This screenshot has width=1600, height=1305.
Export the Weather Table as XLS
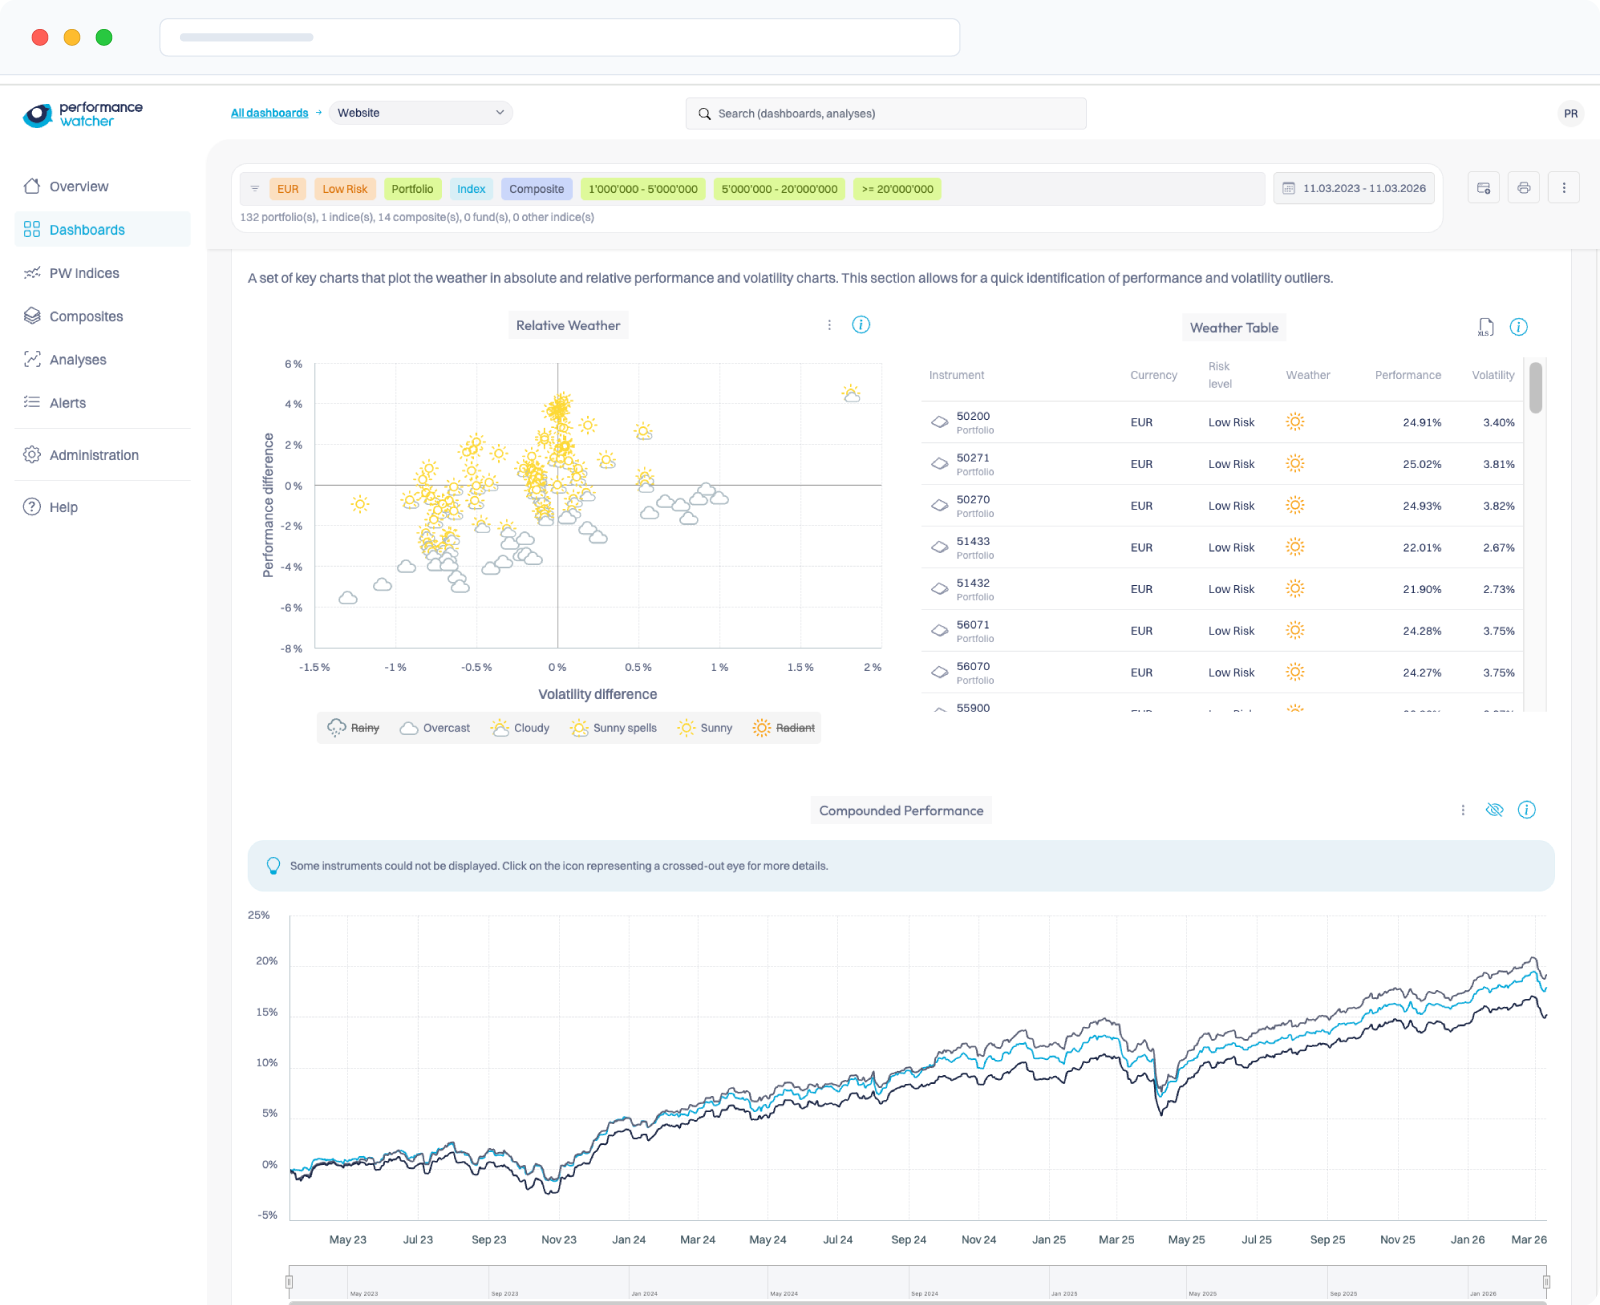pos(1485,327)
